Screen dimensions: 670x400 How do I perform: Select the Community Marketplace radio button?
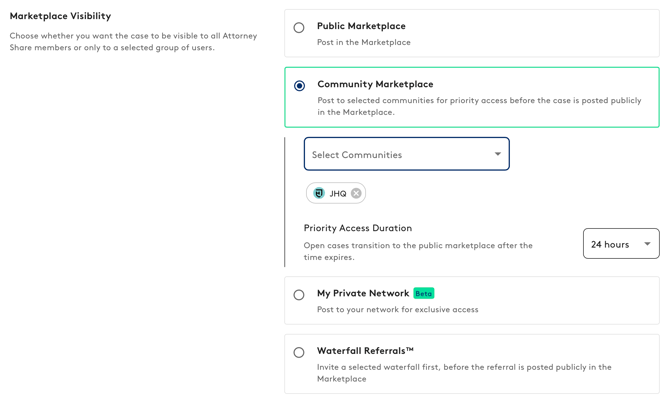click(x=299, y=86)
